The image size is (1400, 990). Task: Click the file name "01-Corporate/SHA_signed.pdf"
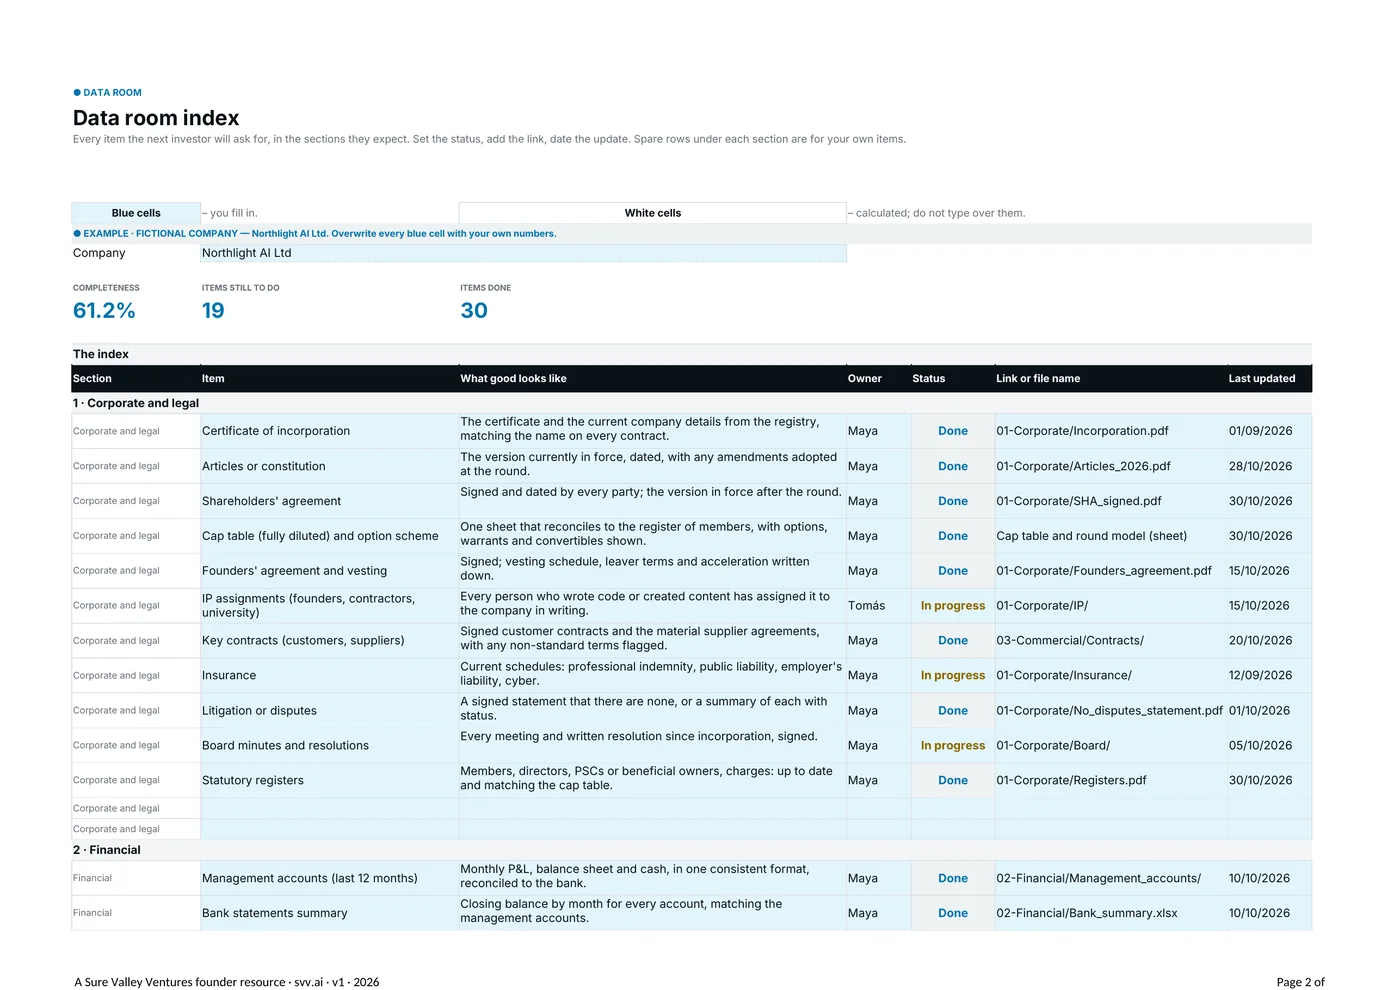pos(1079,501)
